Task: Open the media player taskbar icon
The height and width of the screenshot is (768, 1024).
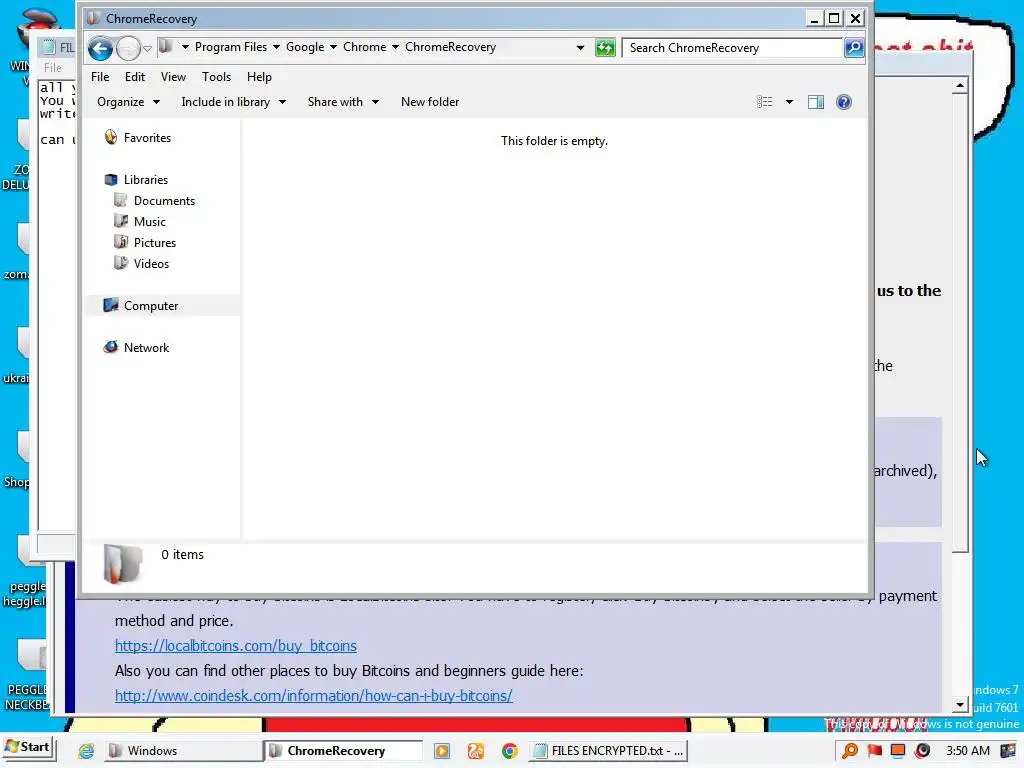Action: (x=442, y=751)
